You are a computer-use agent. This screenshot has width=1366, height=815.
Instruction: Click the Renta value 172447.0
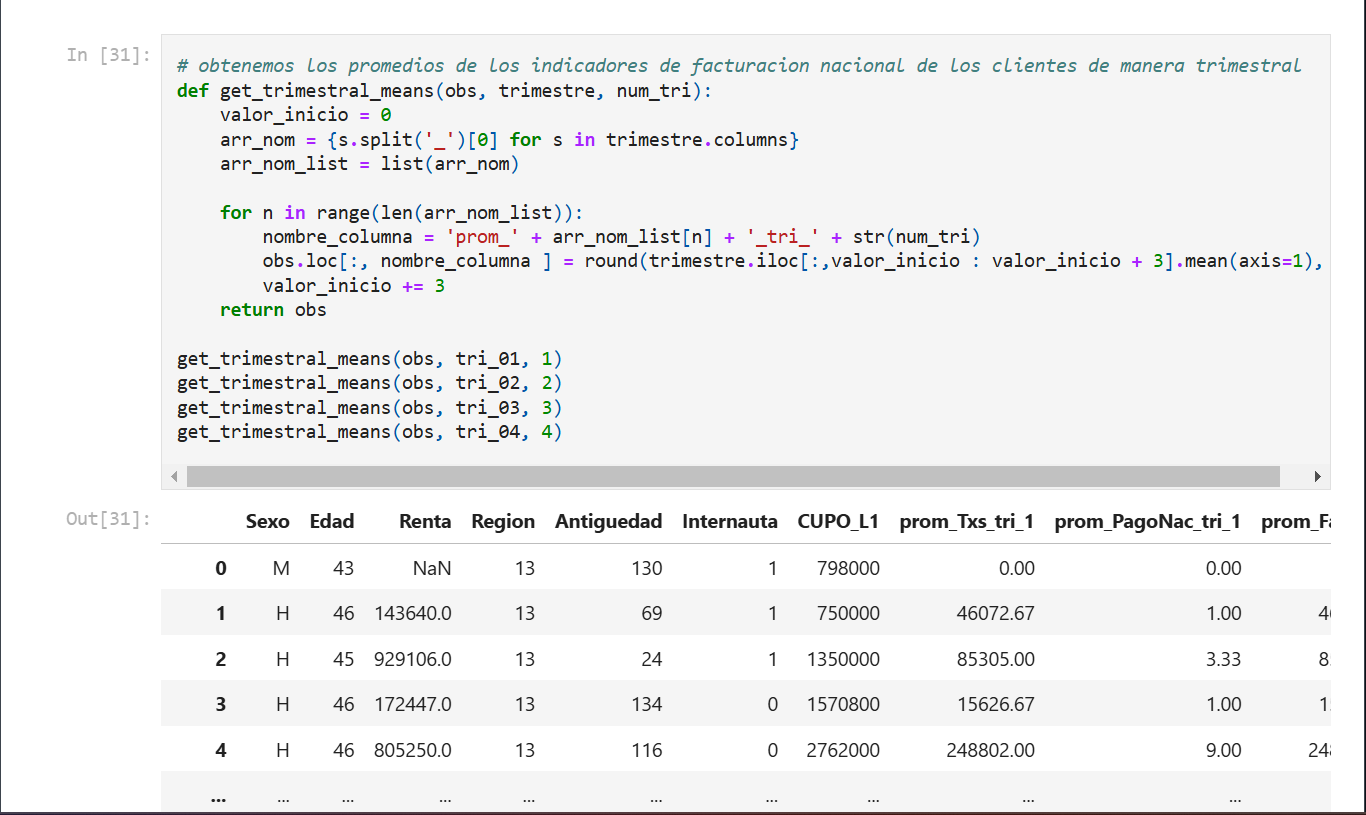pyautogui.click(x=413, y=704)
